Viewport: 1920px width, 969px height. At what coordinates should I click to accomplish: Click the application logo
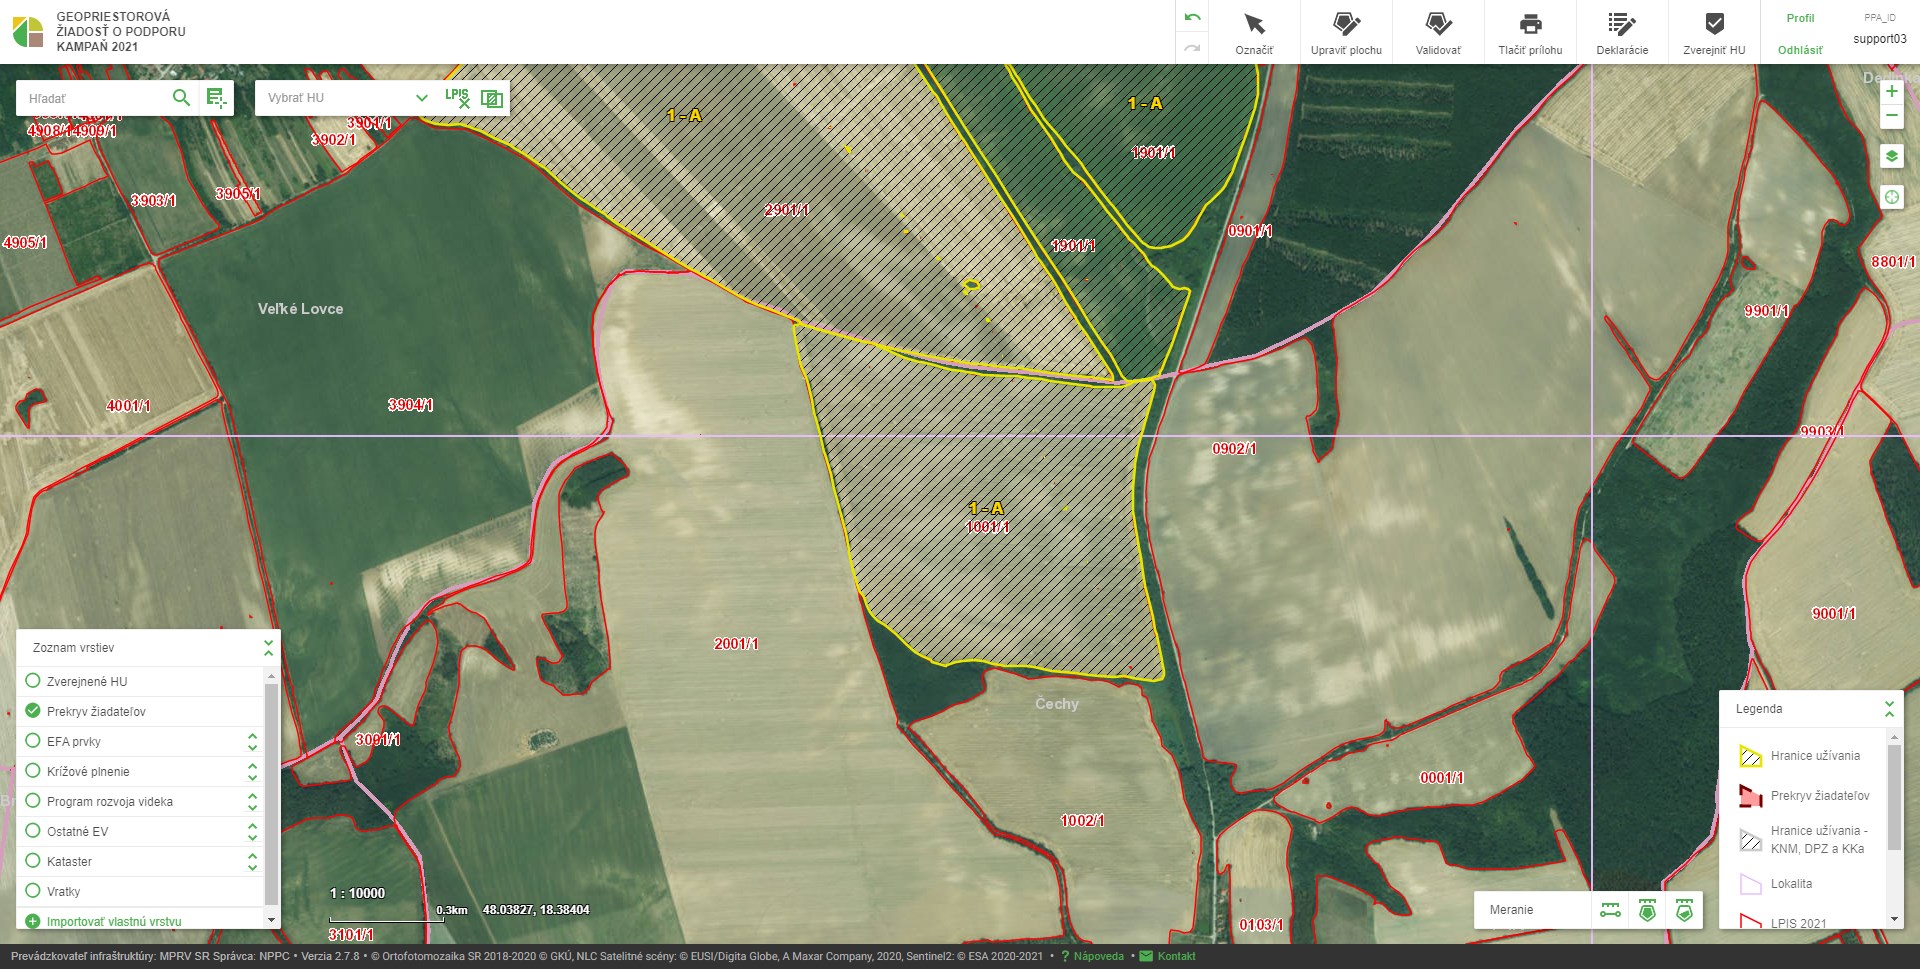pos(28,31)
